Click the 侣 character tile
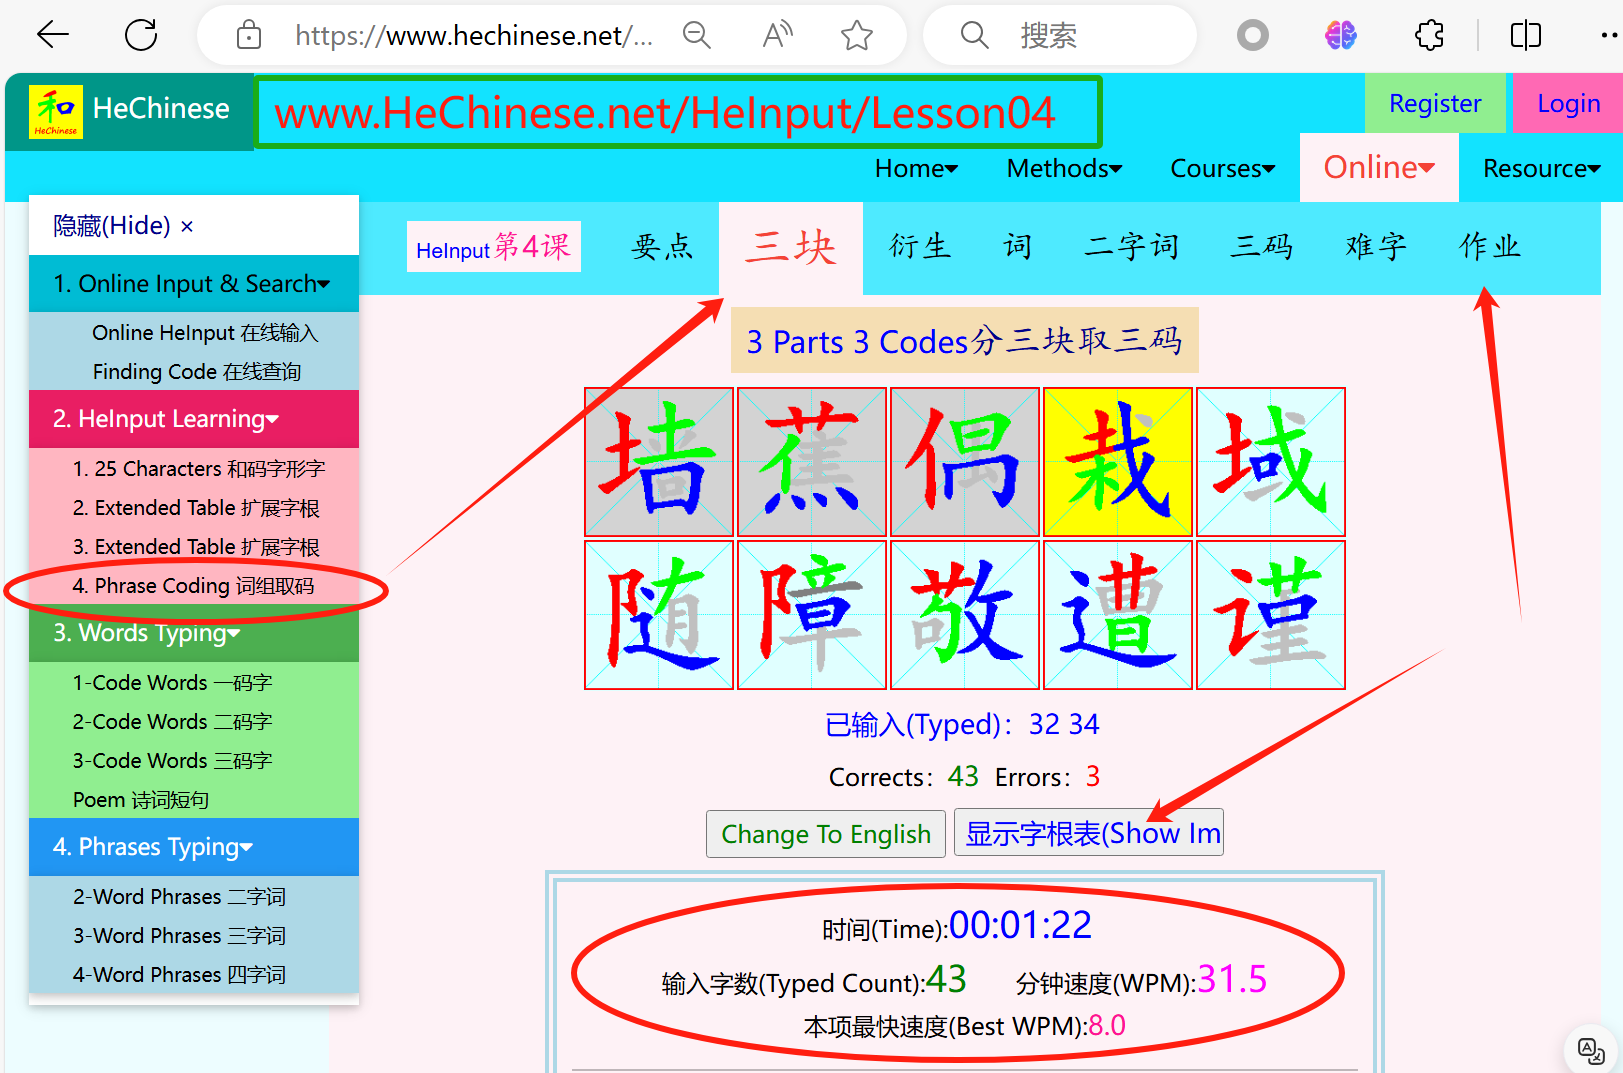Screen dimensions: 1623x1073 (x=965, y=462)
